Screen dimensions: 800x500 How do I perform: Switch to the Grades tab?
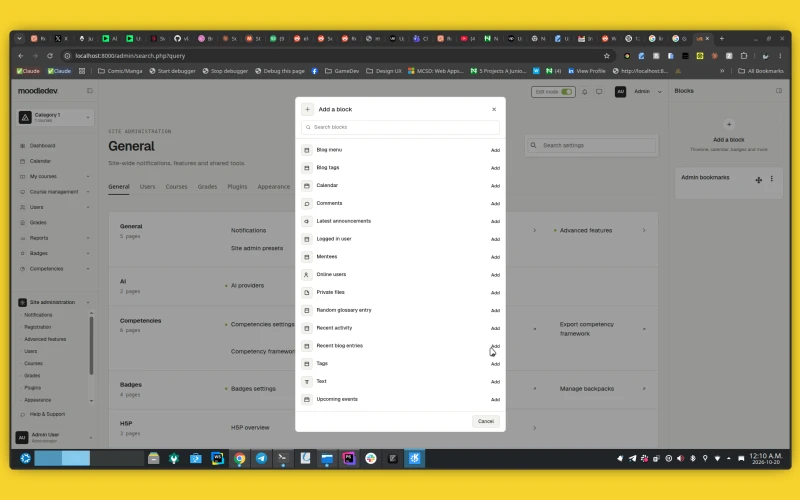207,187
